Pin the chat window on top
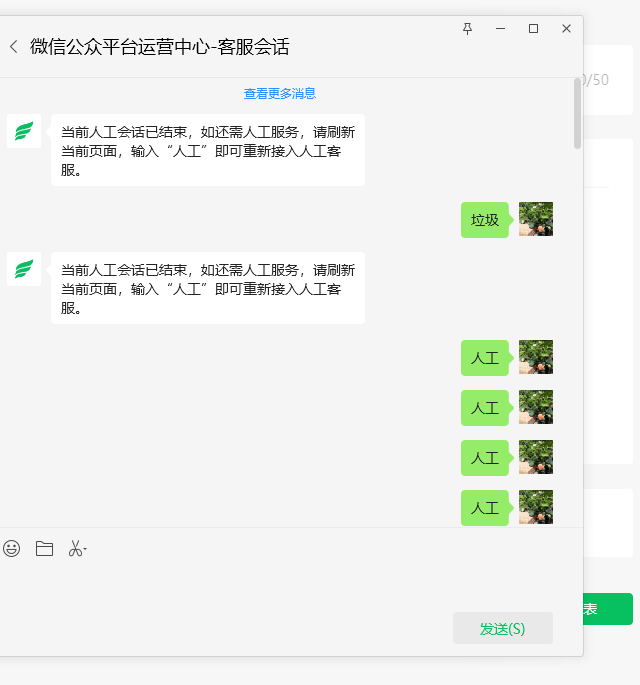Screen dimensions: 640x685 pyautogui.click(x=467, y=29)
